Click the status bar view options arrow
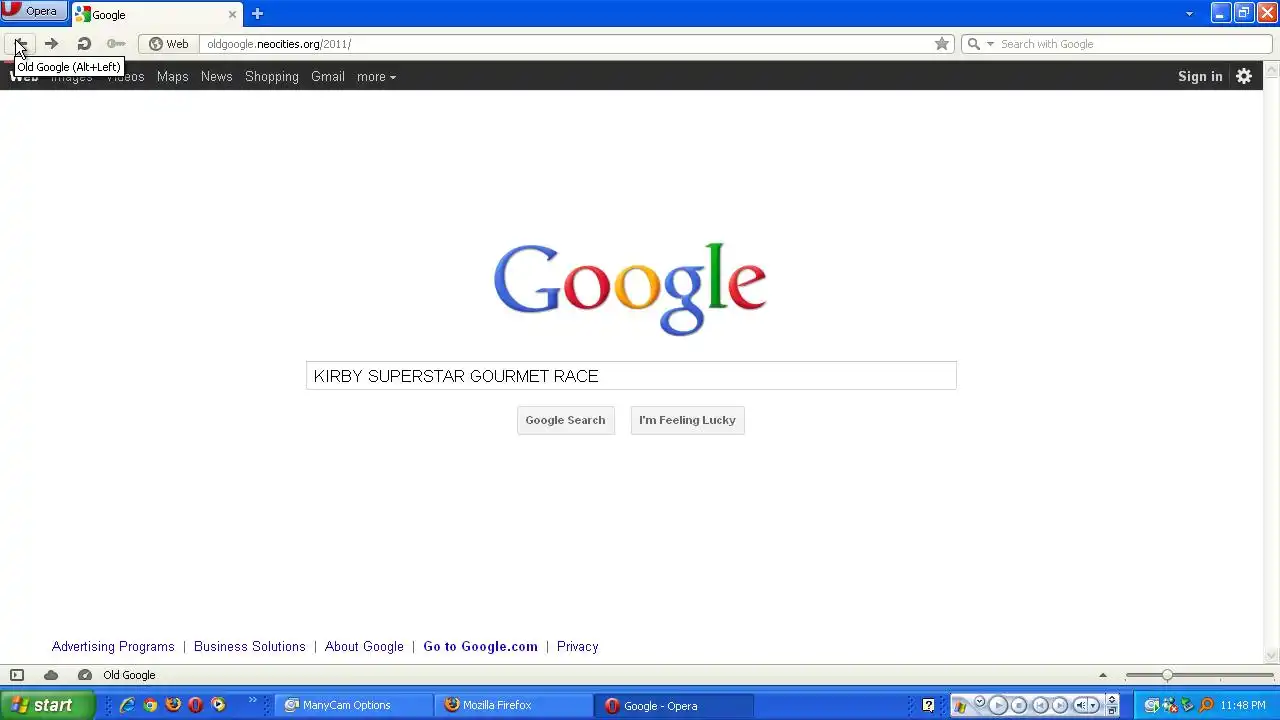 coord(1103,675)
